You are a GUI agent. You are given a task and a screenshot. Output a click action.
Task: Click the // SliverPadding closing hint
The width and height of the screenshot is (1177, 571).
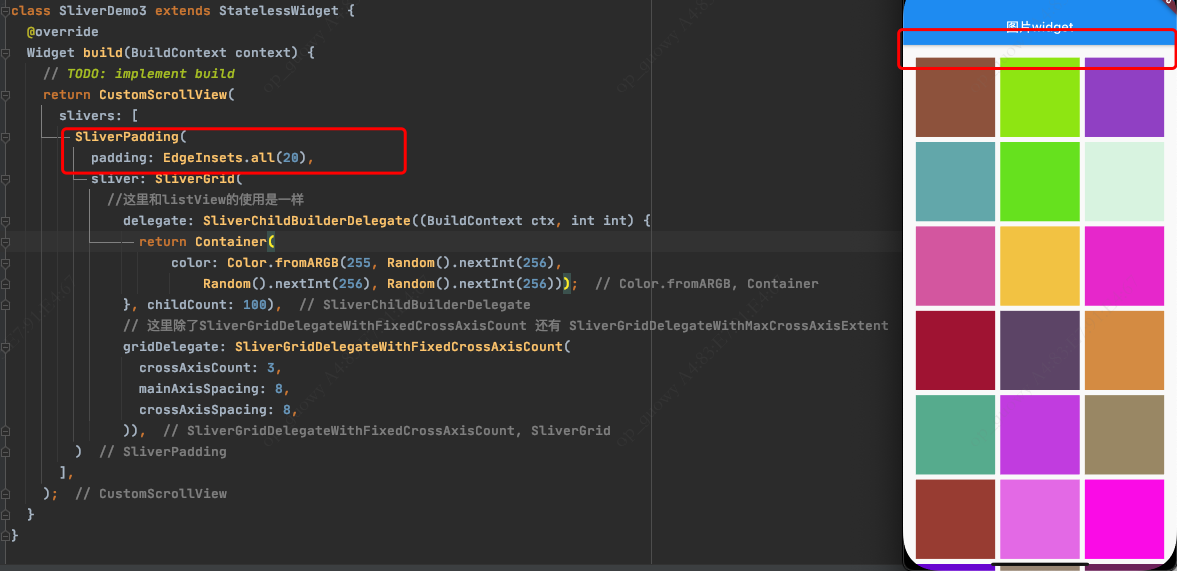[x=163, y=452]
